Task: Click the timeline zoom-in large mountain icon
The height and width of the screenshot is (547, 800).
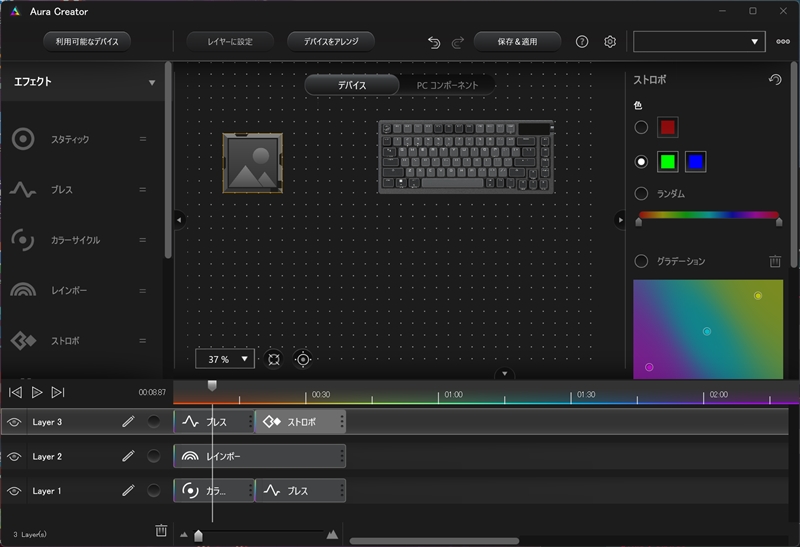Action: pos(332,534)
